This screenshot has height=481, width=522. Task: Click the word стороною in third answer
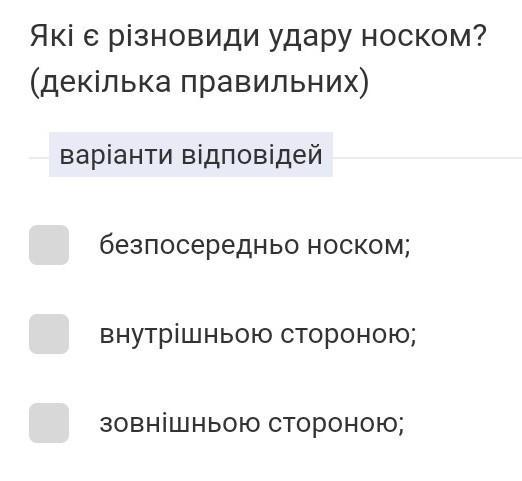point(336,424)
